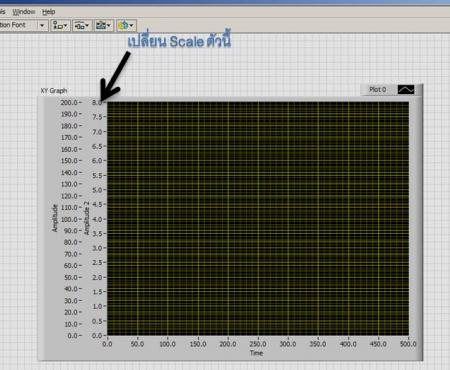450x370 pixels.
Task: Open the Window menu
Action: [x=24, y=12]
